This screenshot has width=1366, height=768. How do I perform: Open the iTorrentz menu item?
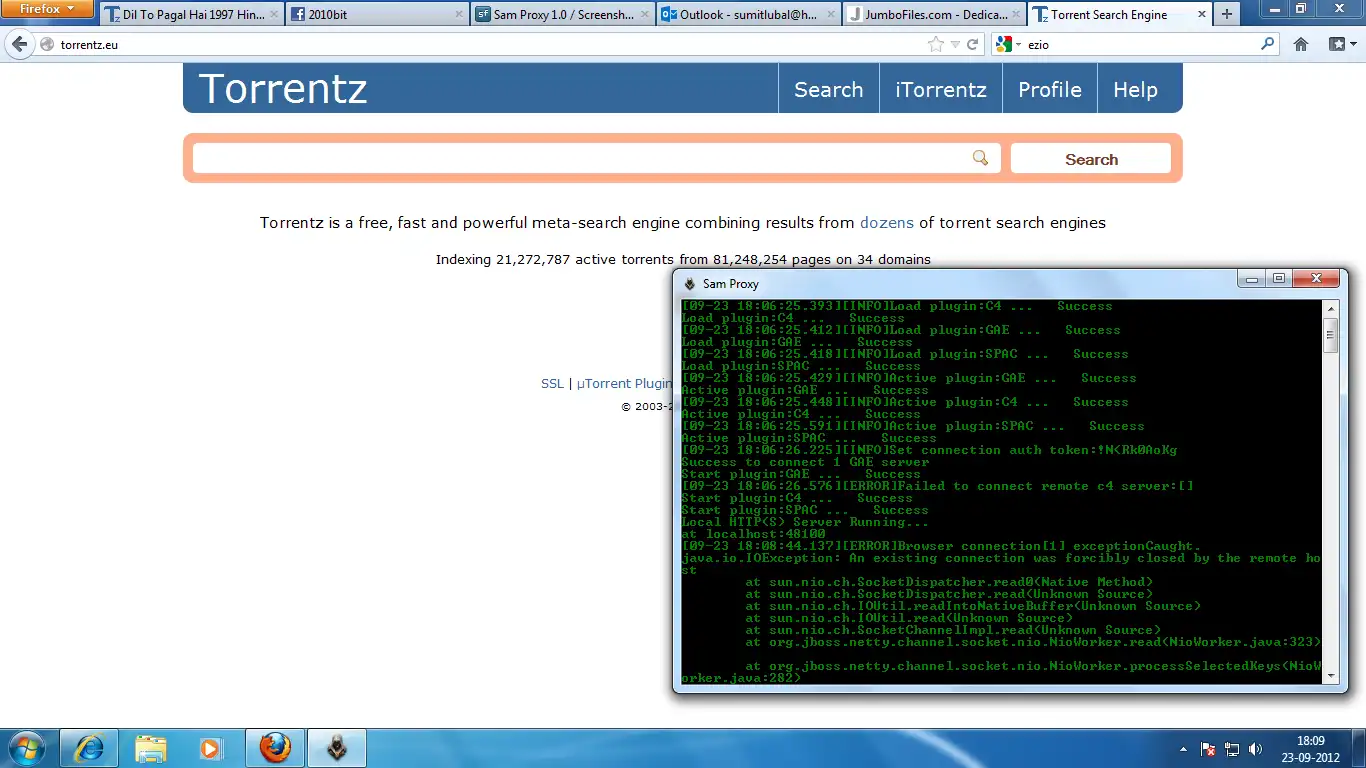click(x=940, y=89)
